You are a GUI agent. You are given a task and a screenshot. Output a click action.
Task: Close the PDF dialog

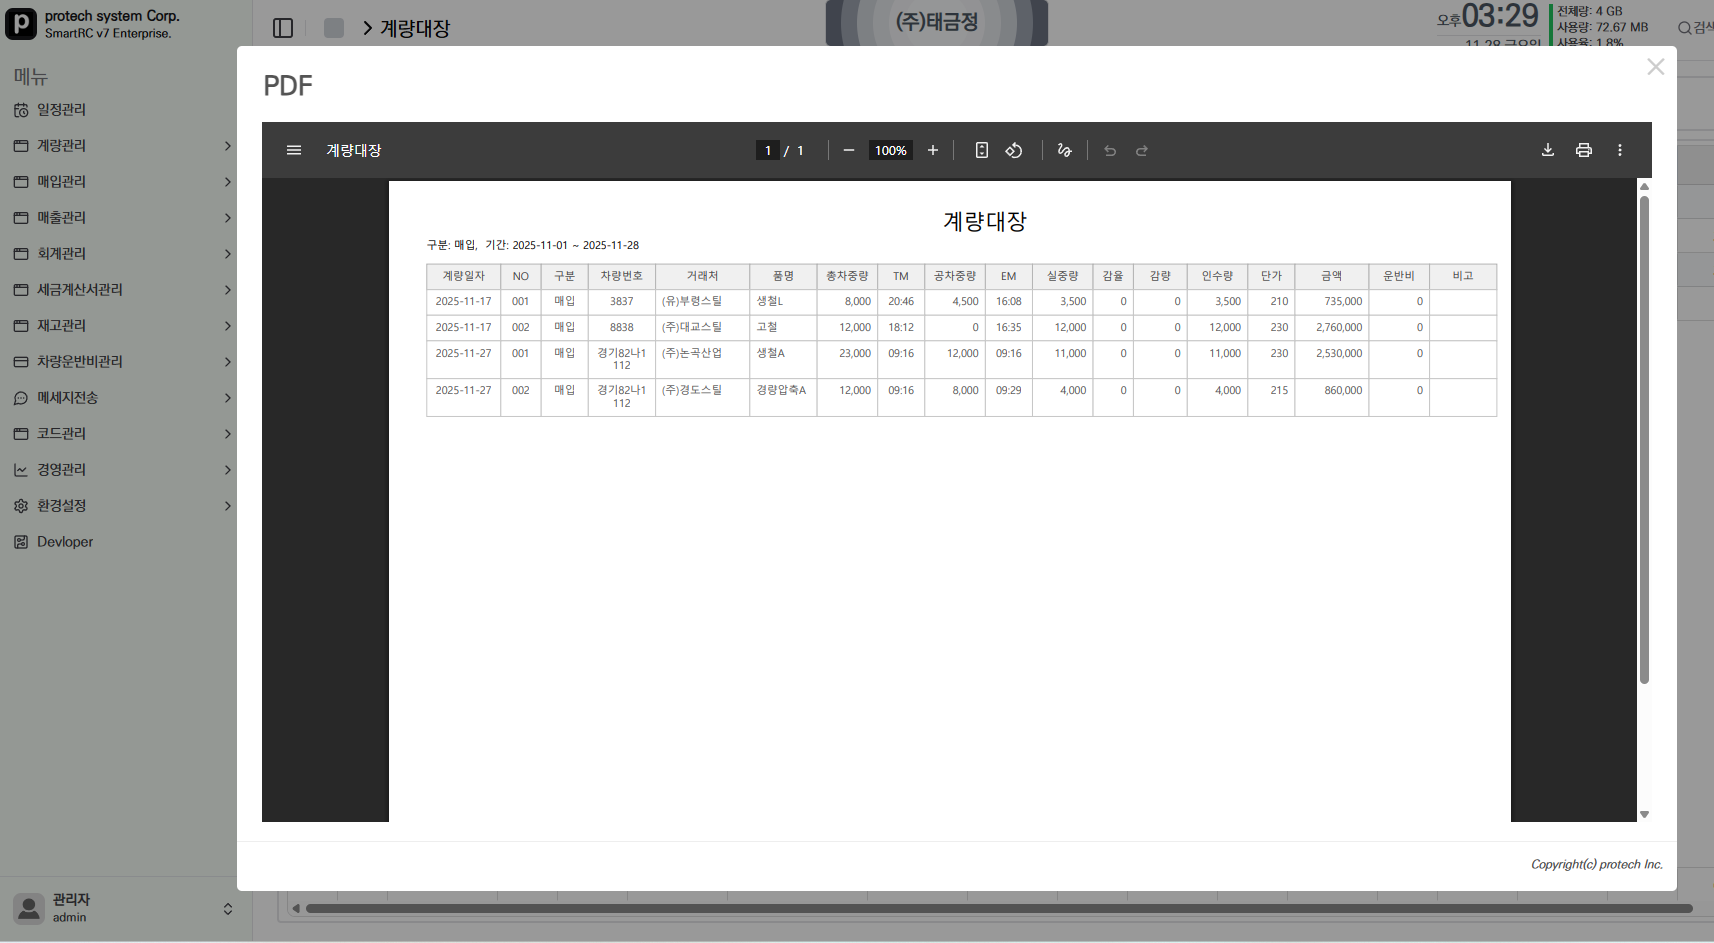point(1656,67)
